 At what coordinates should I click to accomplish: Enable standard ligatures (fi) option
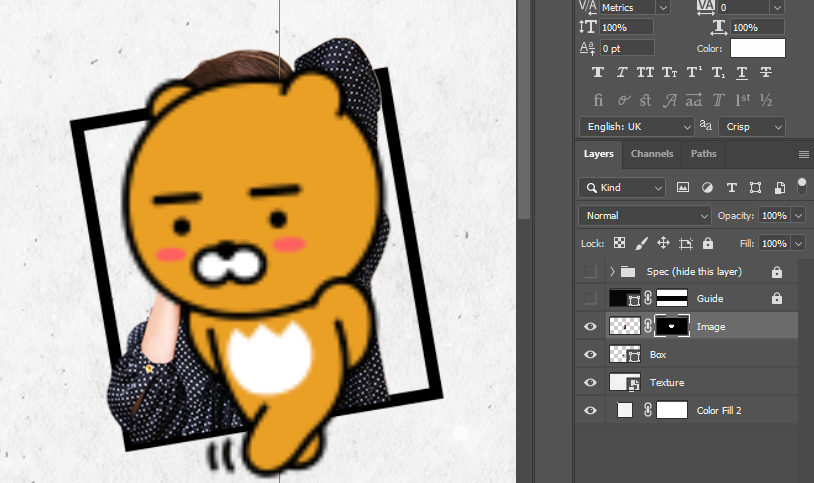pos(598,100)
